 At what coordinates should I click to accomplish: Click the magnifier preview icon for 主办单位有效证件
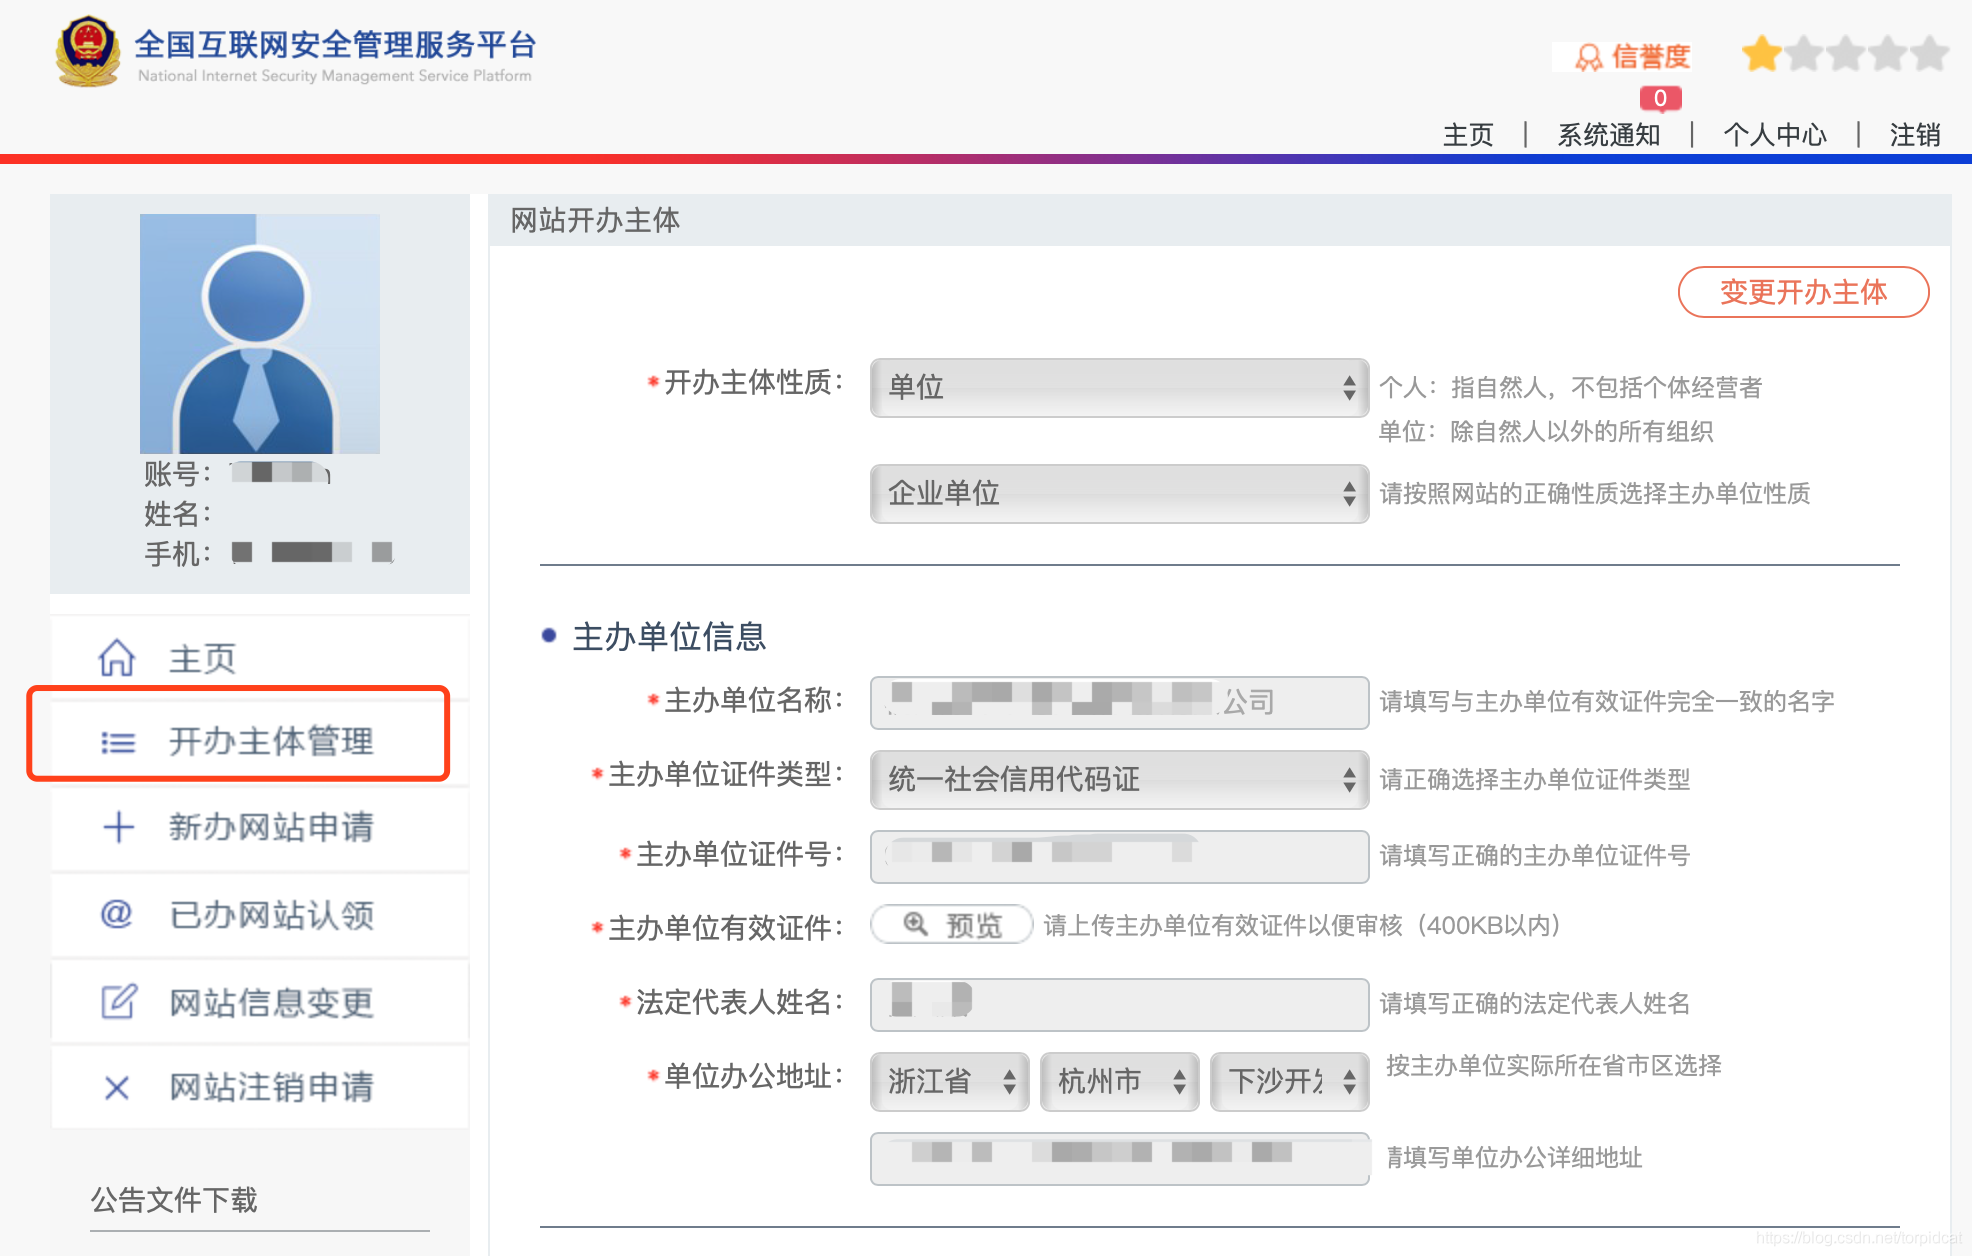coord(913,925)
